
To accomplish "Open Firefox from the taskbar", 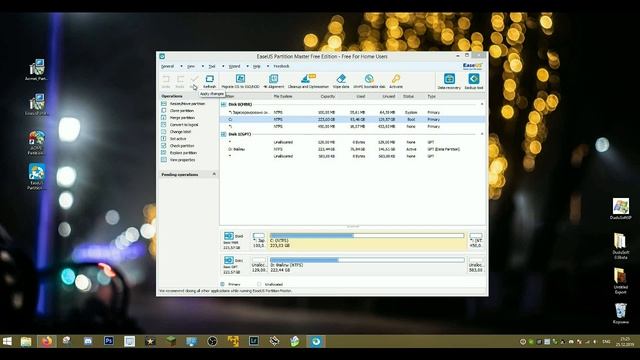I will [x=47, y=341].
